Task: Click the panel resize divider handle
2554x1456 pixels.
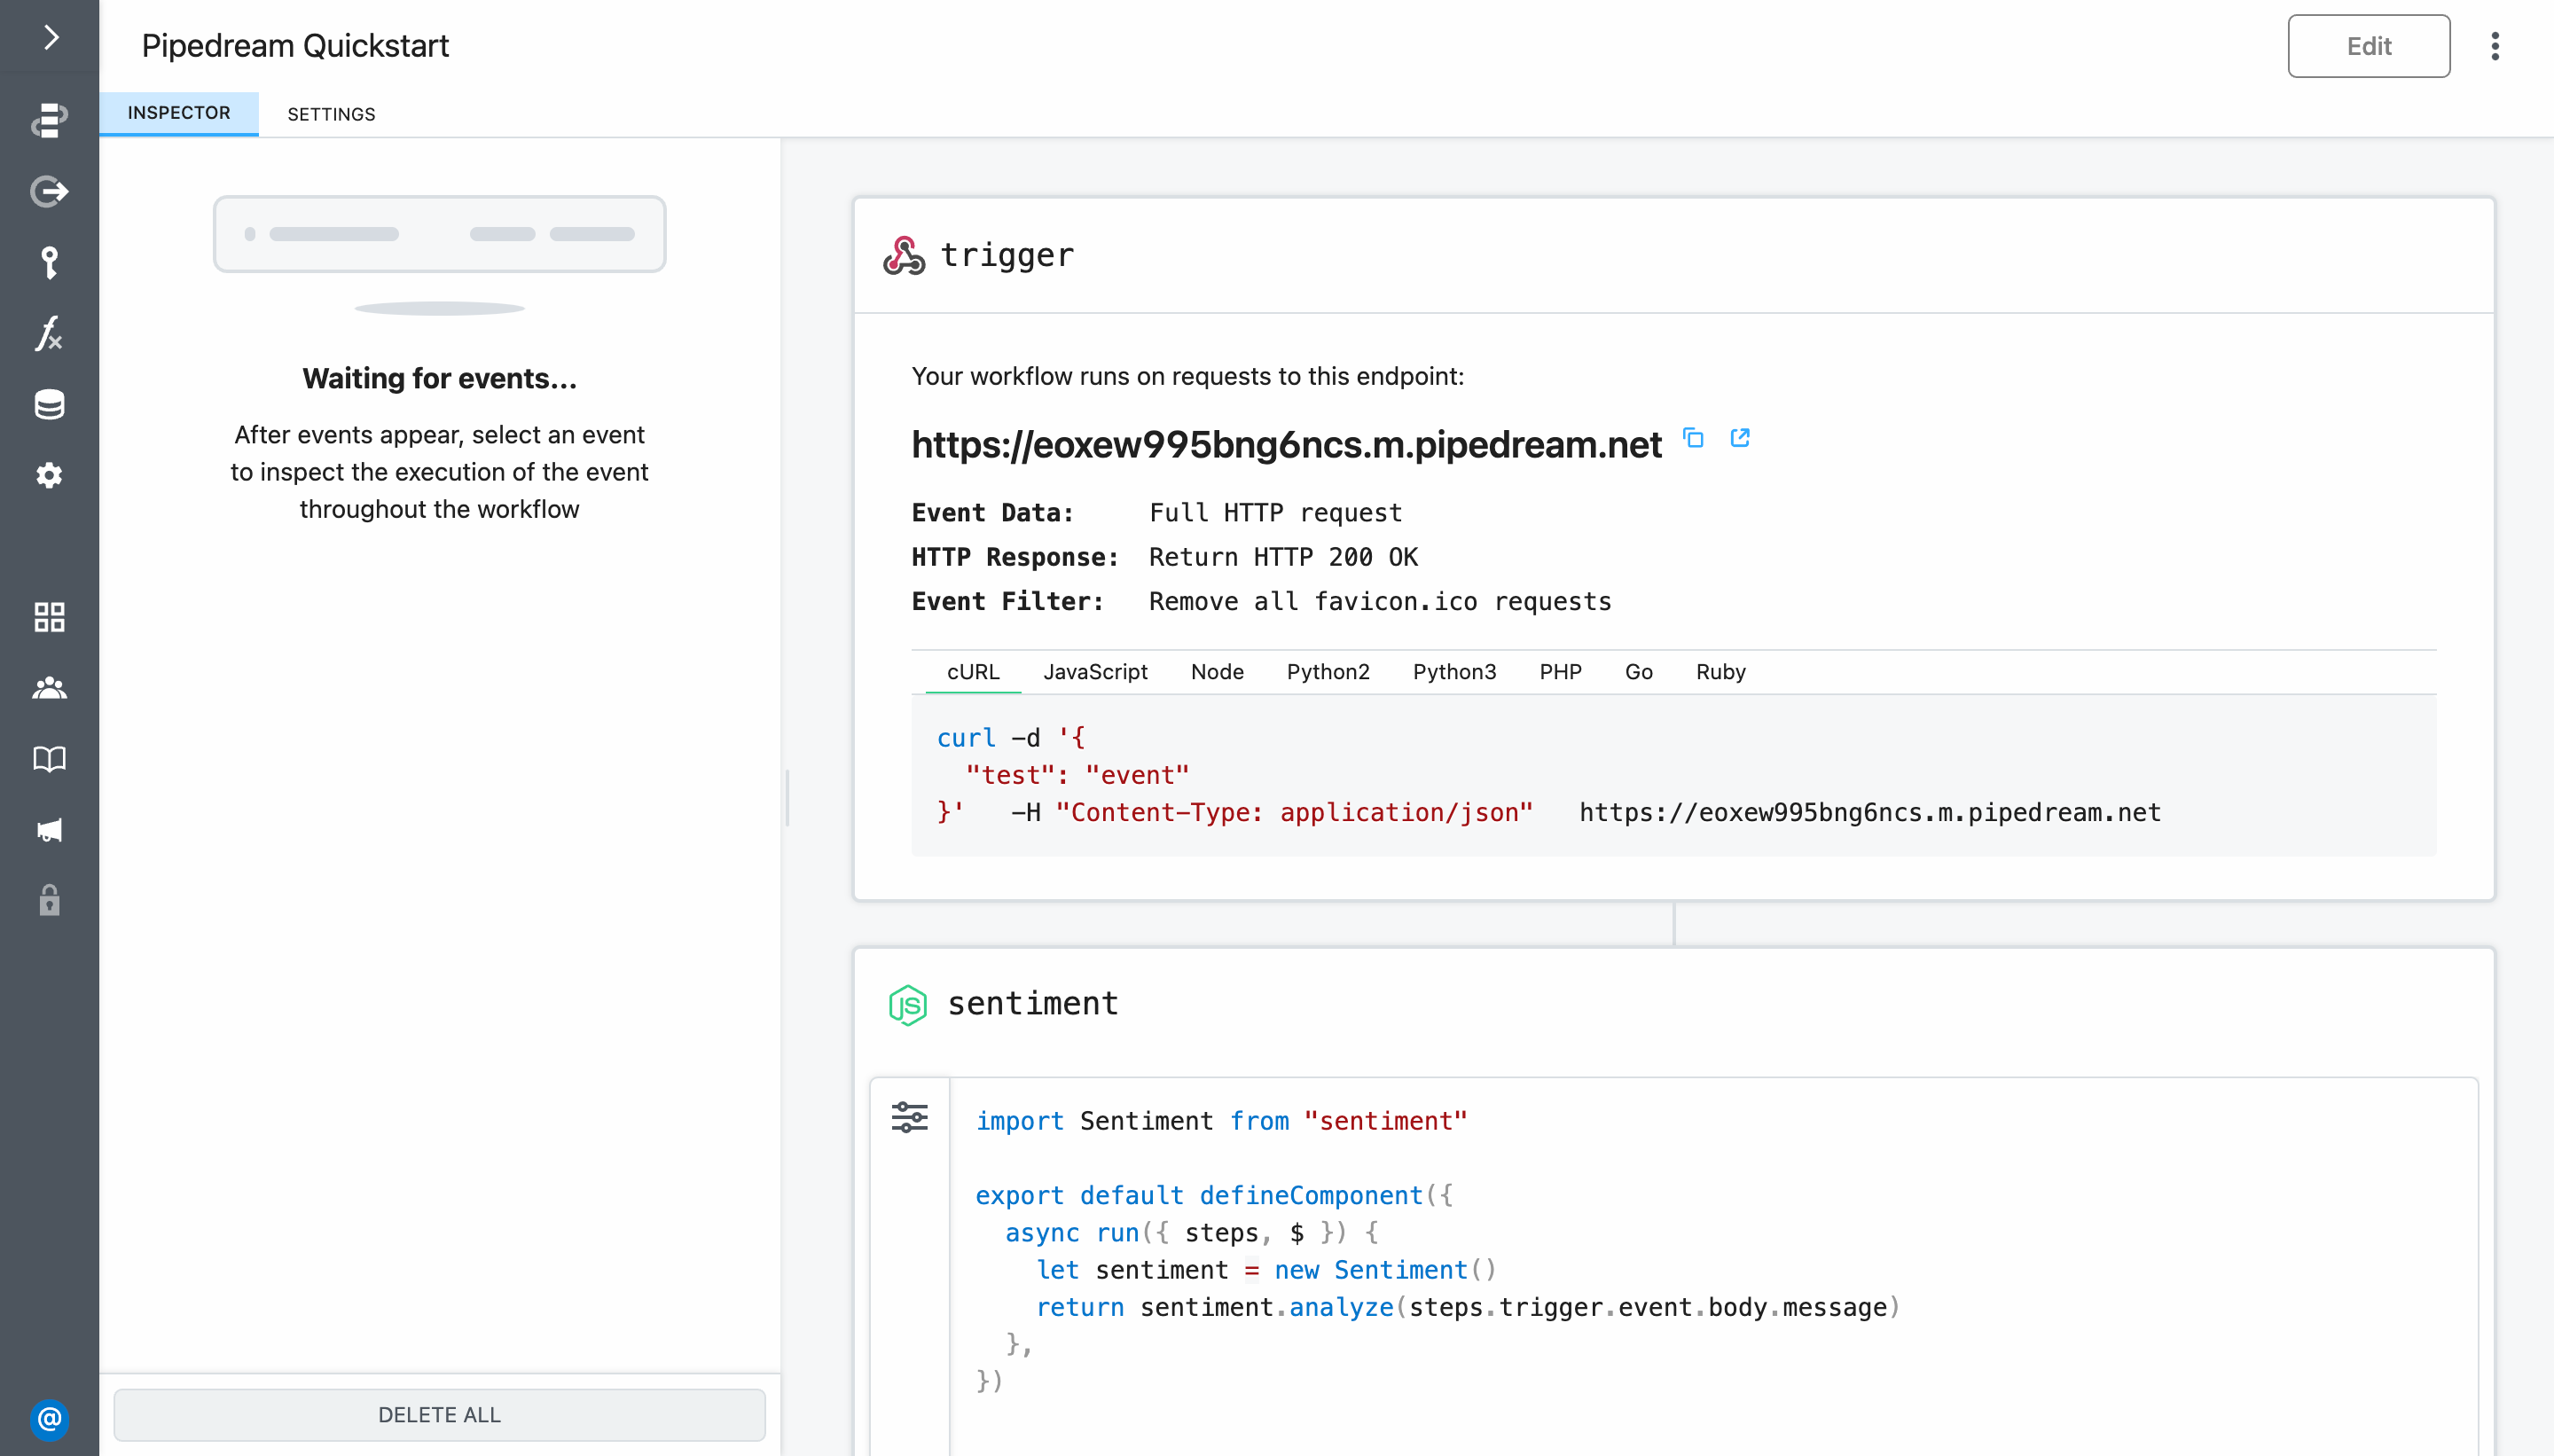Action: (x=788, y=797)
